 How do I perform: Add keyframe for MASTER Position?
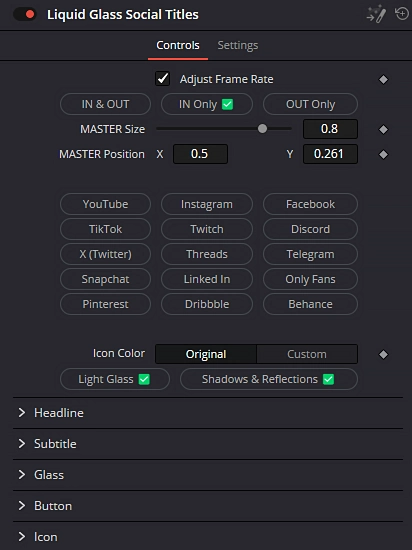point(383,154)
